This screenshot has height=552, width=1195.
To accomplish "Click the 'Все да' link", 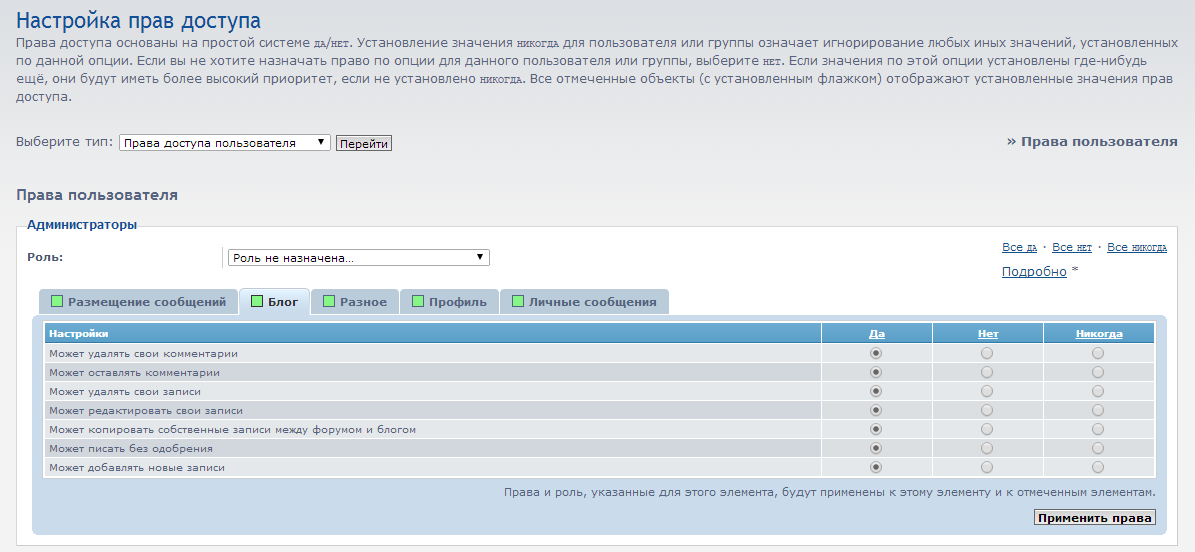I will tap(1019, 247).
